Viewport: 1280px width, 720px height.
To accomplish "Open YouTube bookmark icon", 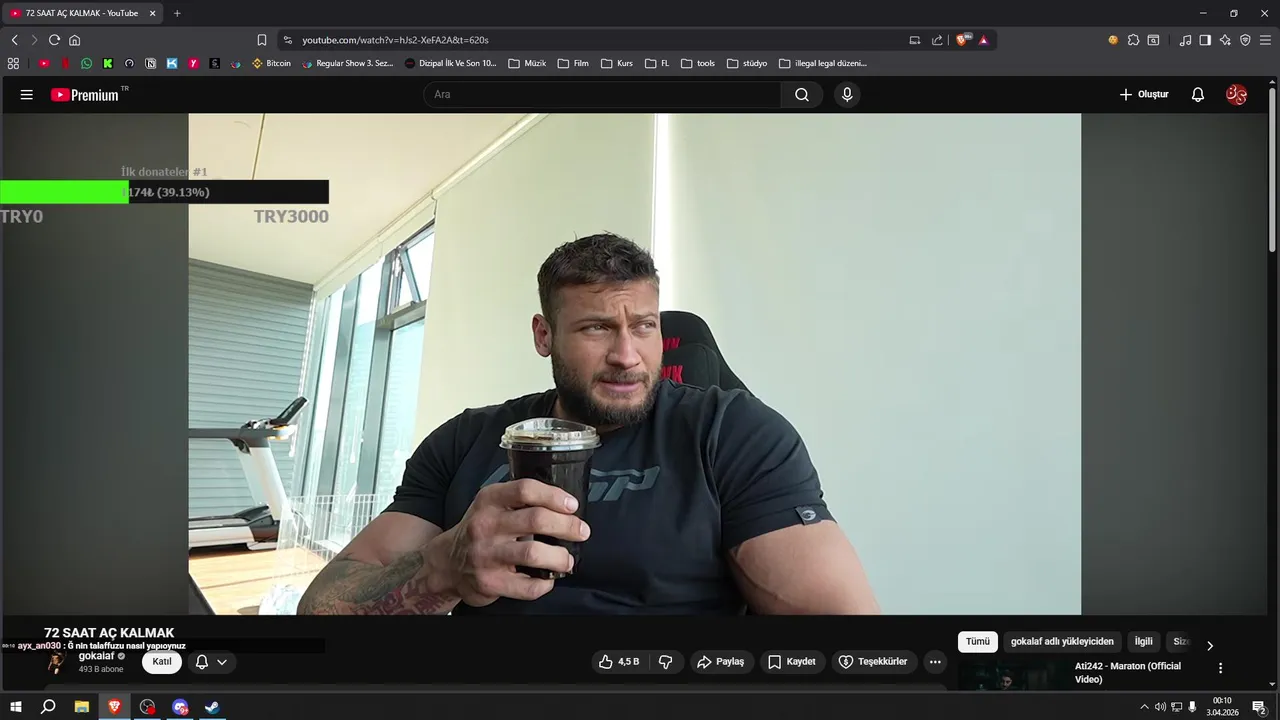I will tap(44, 63).
